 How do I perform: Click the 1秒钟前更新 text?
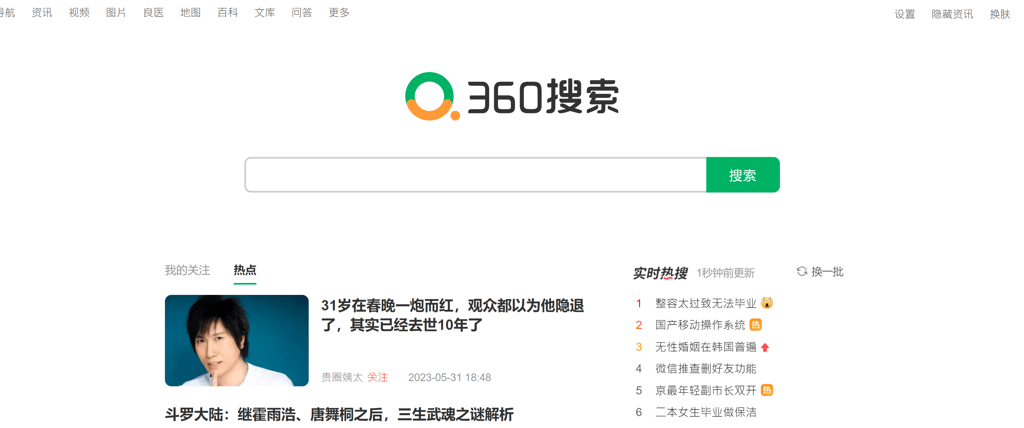tap(725, 272)
